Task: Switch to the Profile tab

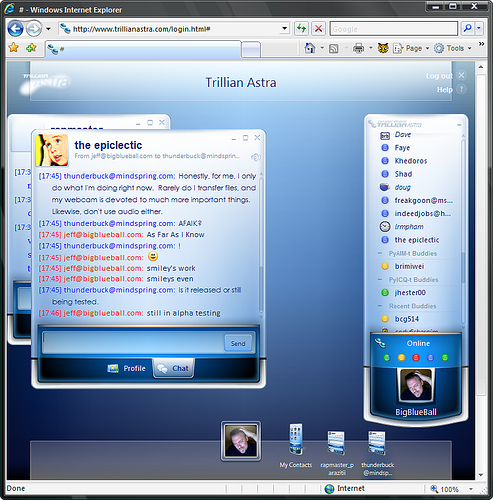Action: [127, 368]
